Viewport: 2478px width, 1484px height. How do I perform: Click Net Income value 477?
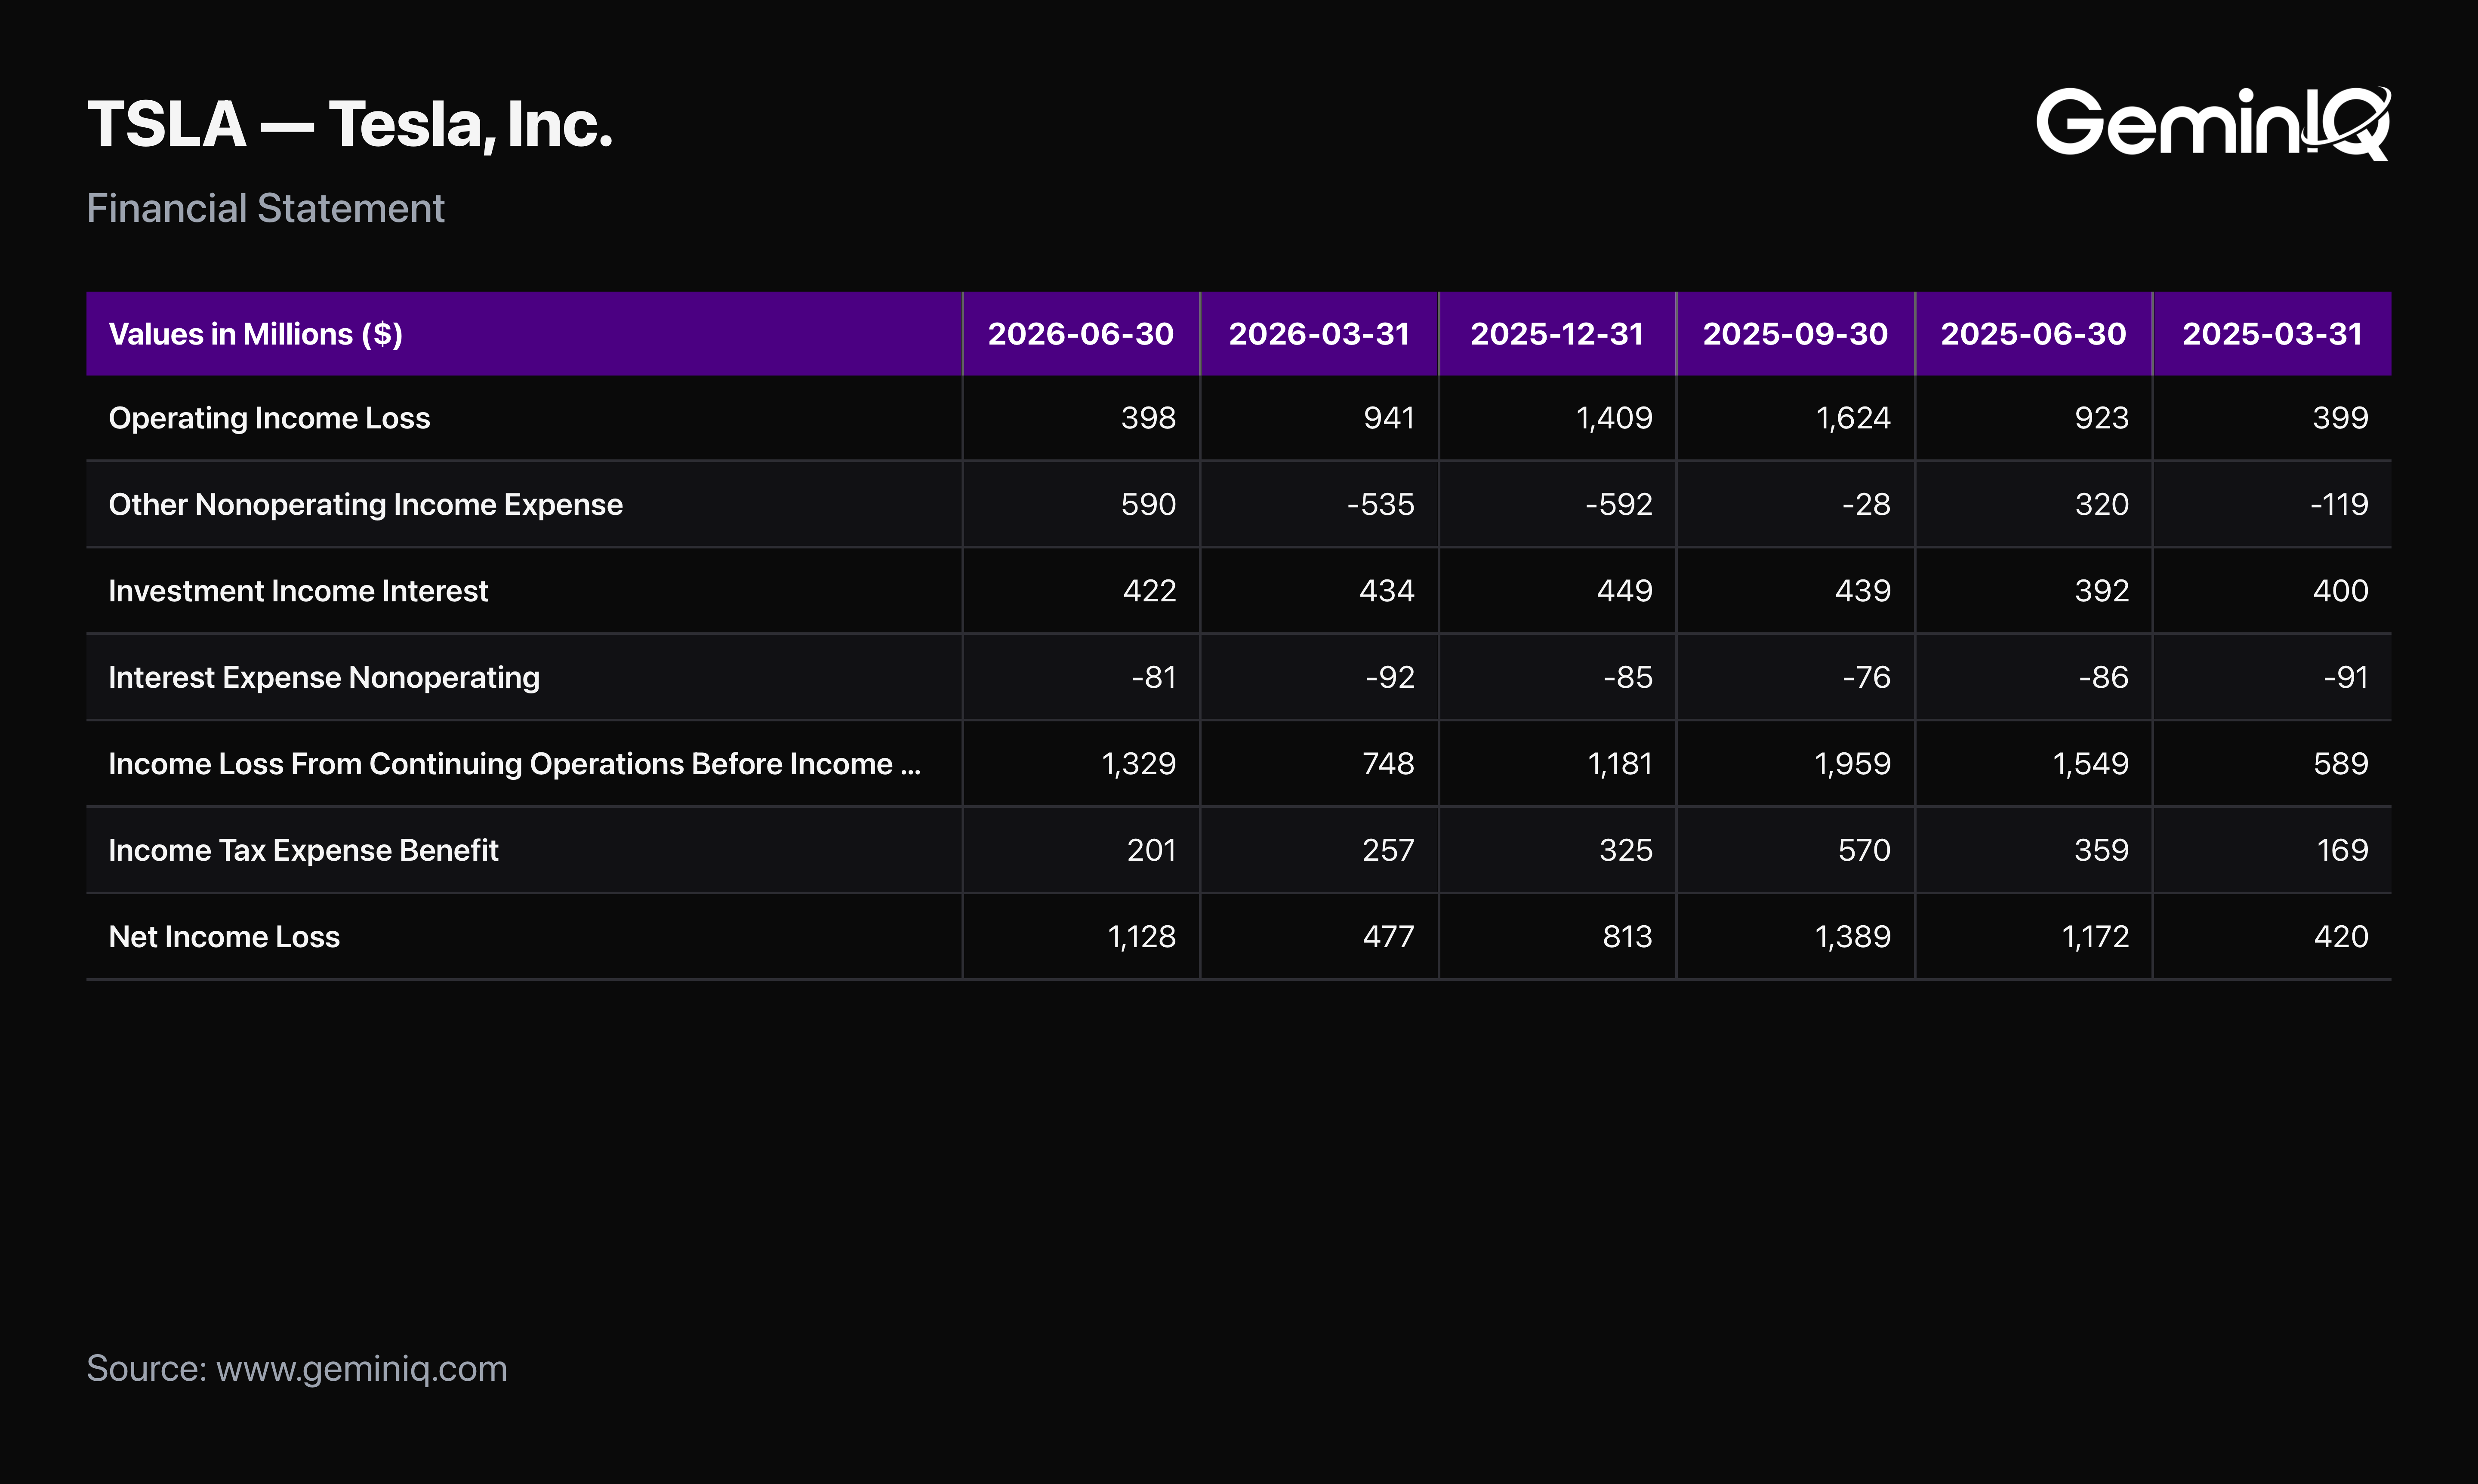pos(1388,937)
